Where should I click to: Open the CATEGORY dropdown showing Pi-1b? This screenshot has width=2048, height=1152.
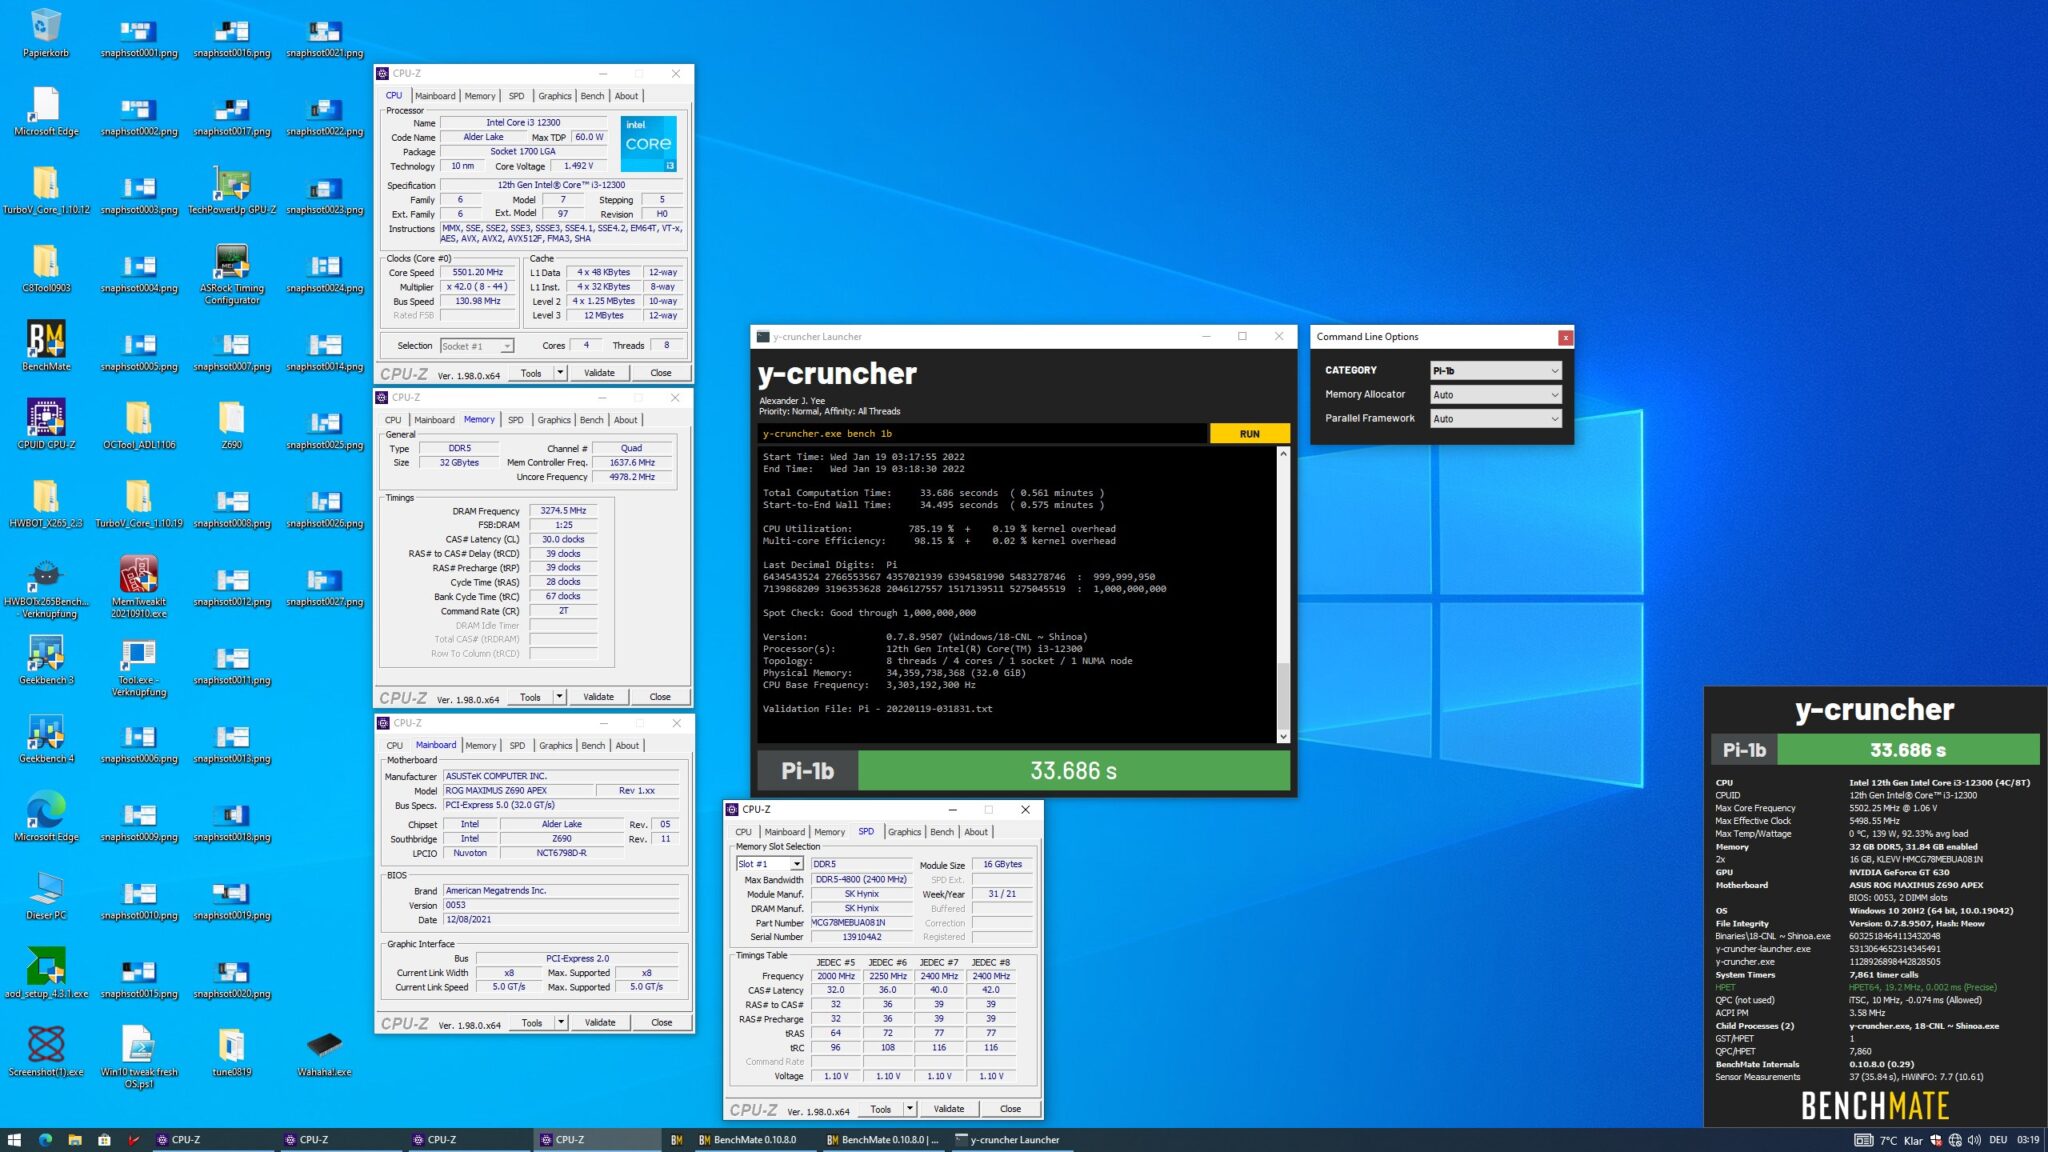pos(1495,370)
